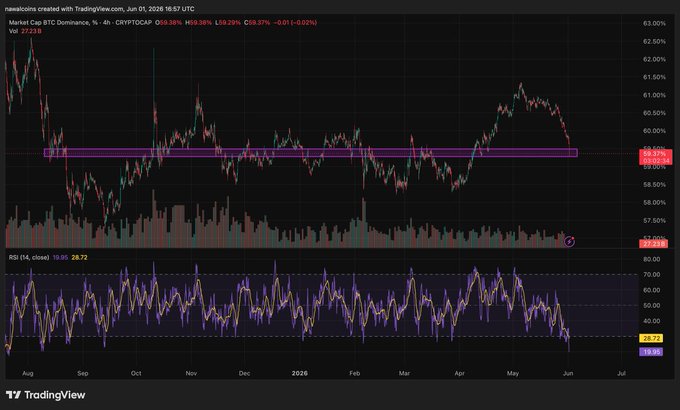Click the Sep label on time axis
This screenshot has height=410, width=680.
[82, 374]
